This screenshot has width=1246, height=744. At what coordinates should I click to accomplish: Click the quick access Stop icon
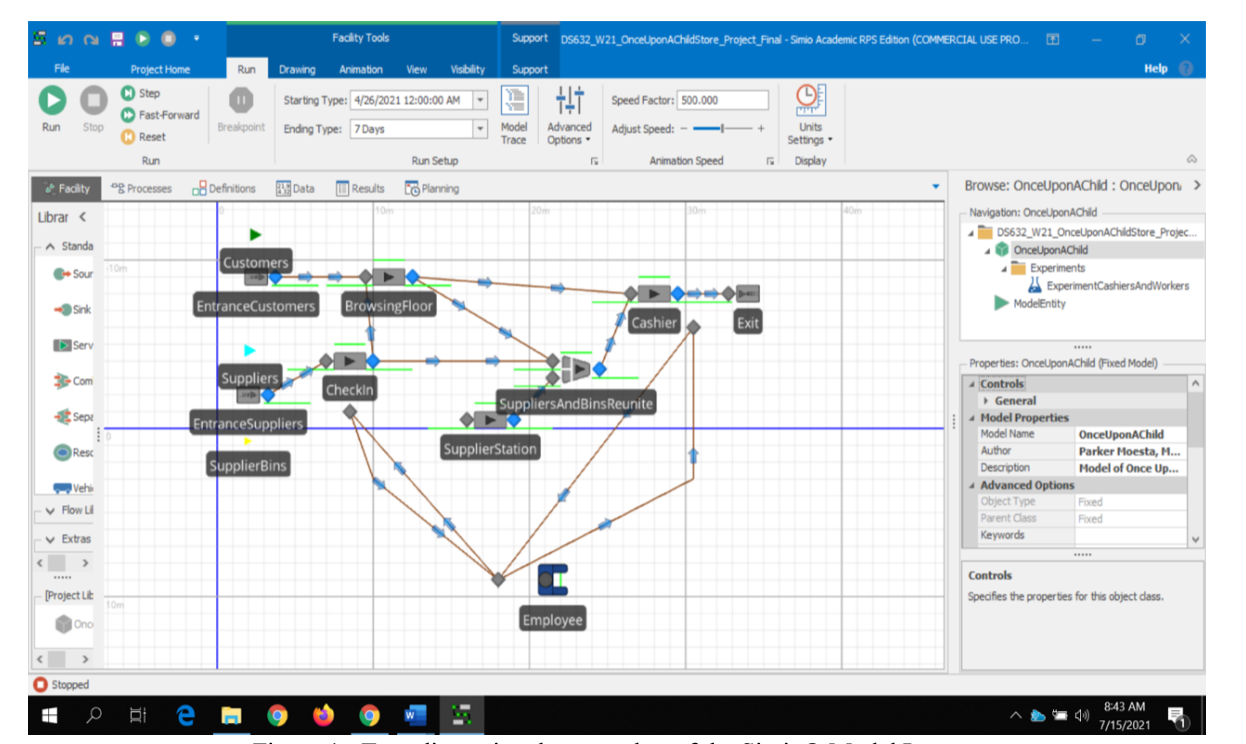coord(167,39)
